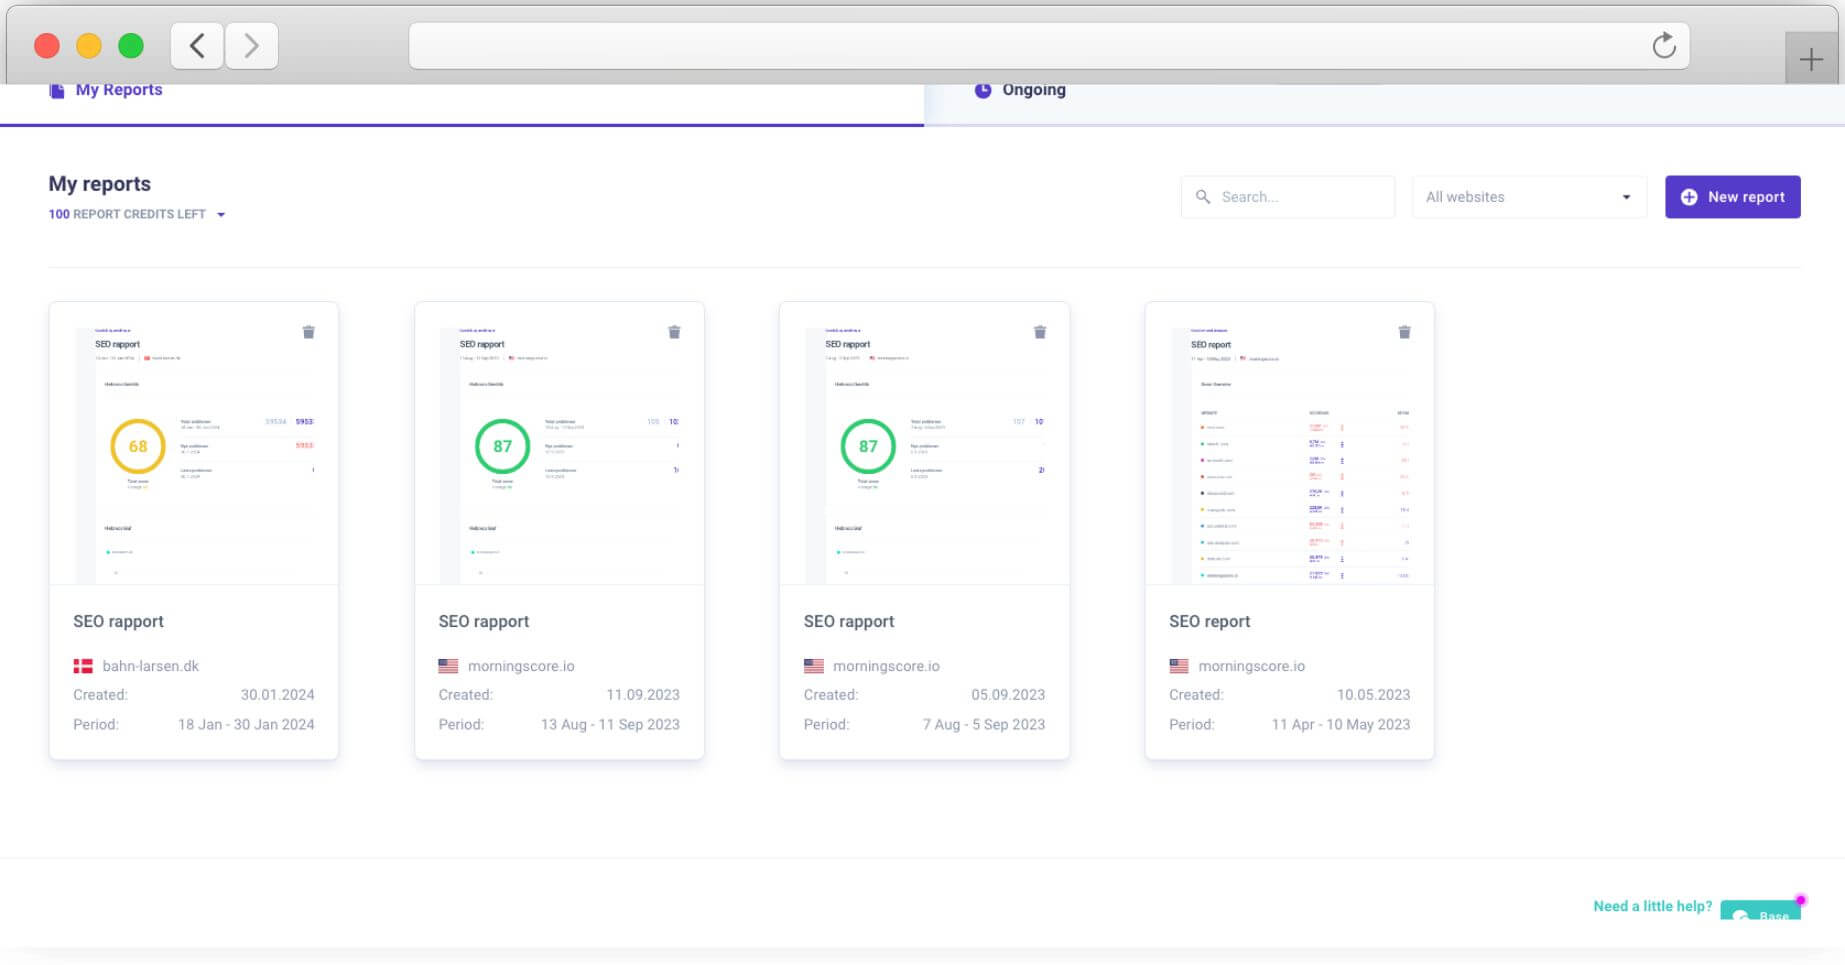
Task: Click the Need a little help link
Action: pyautogui.click(x=1652, y=906)
